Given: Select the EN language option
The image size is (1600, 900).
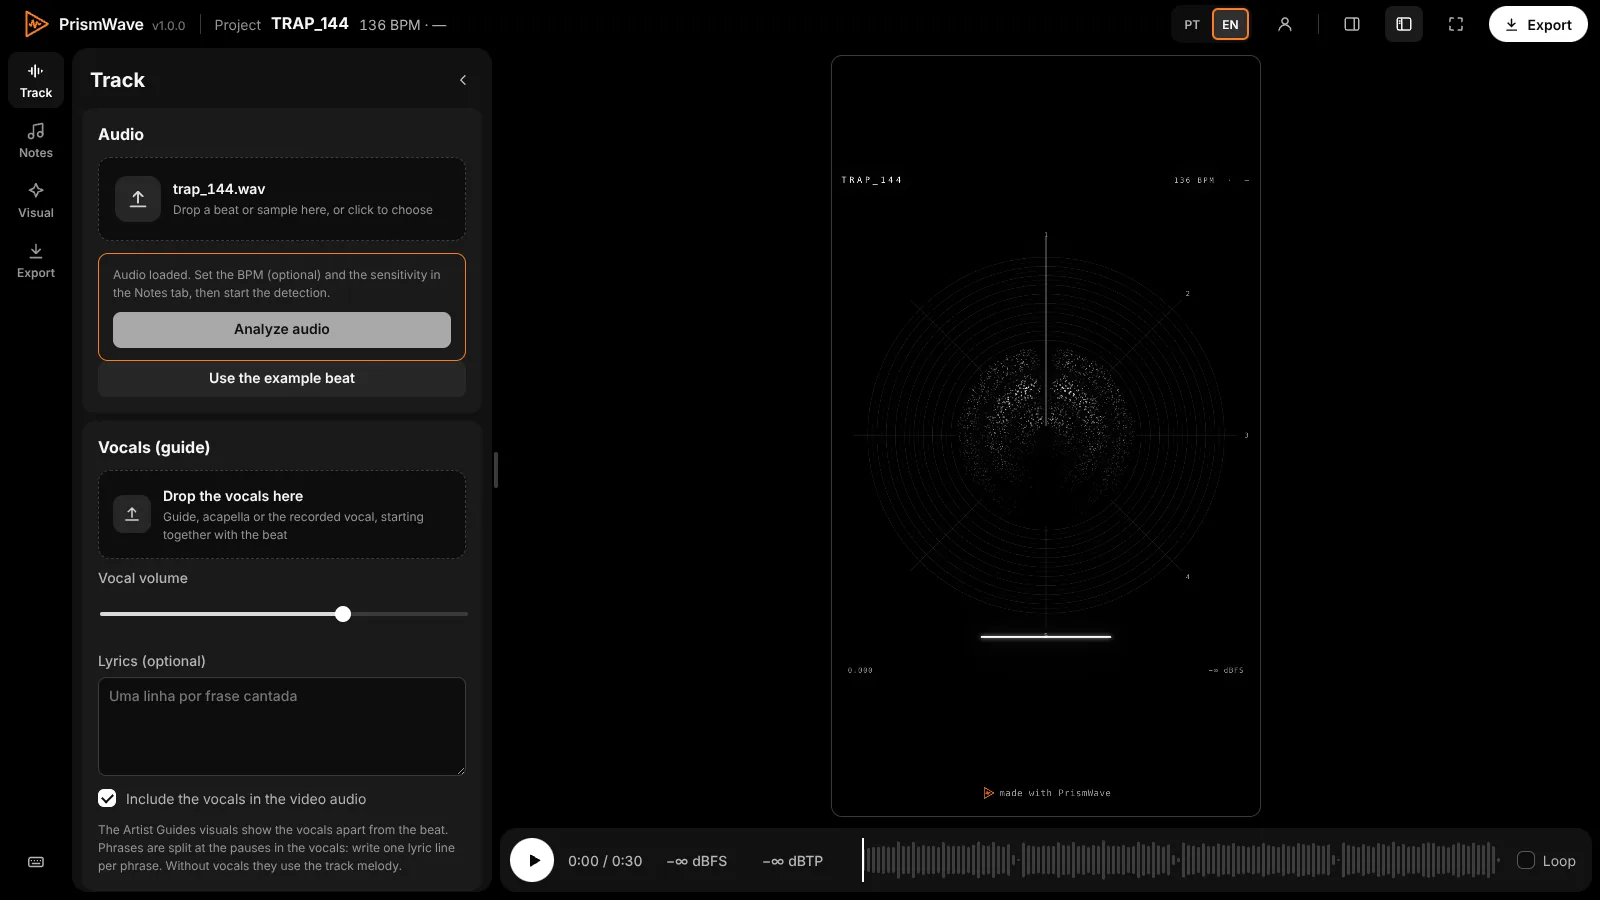Looking at the screenshot, I should (x=1230, y=24).
